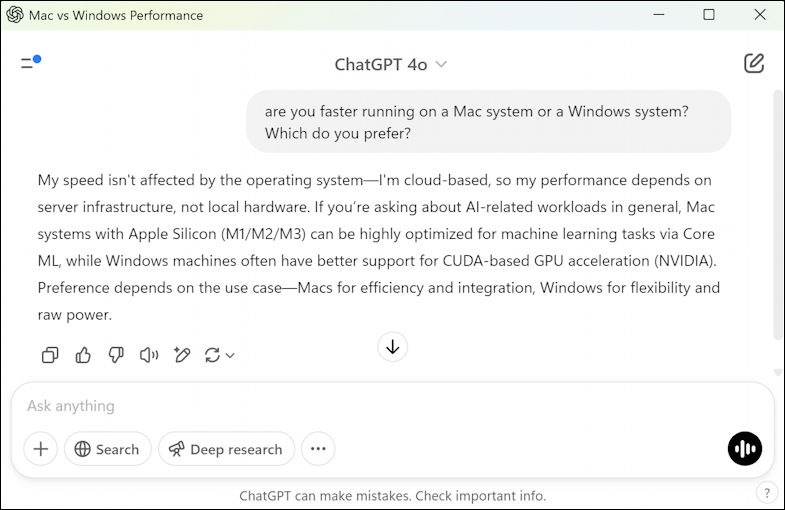This screenshot has width=785, height=510.
Task: Open the sidebar menu
Action: [28, 64]
